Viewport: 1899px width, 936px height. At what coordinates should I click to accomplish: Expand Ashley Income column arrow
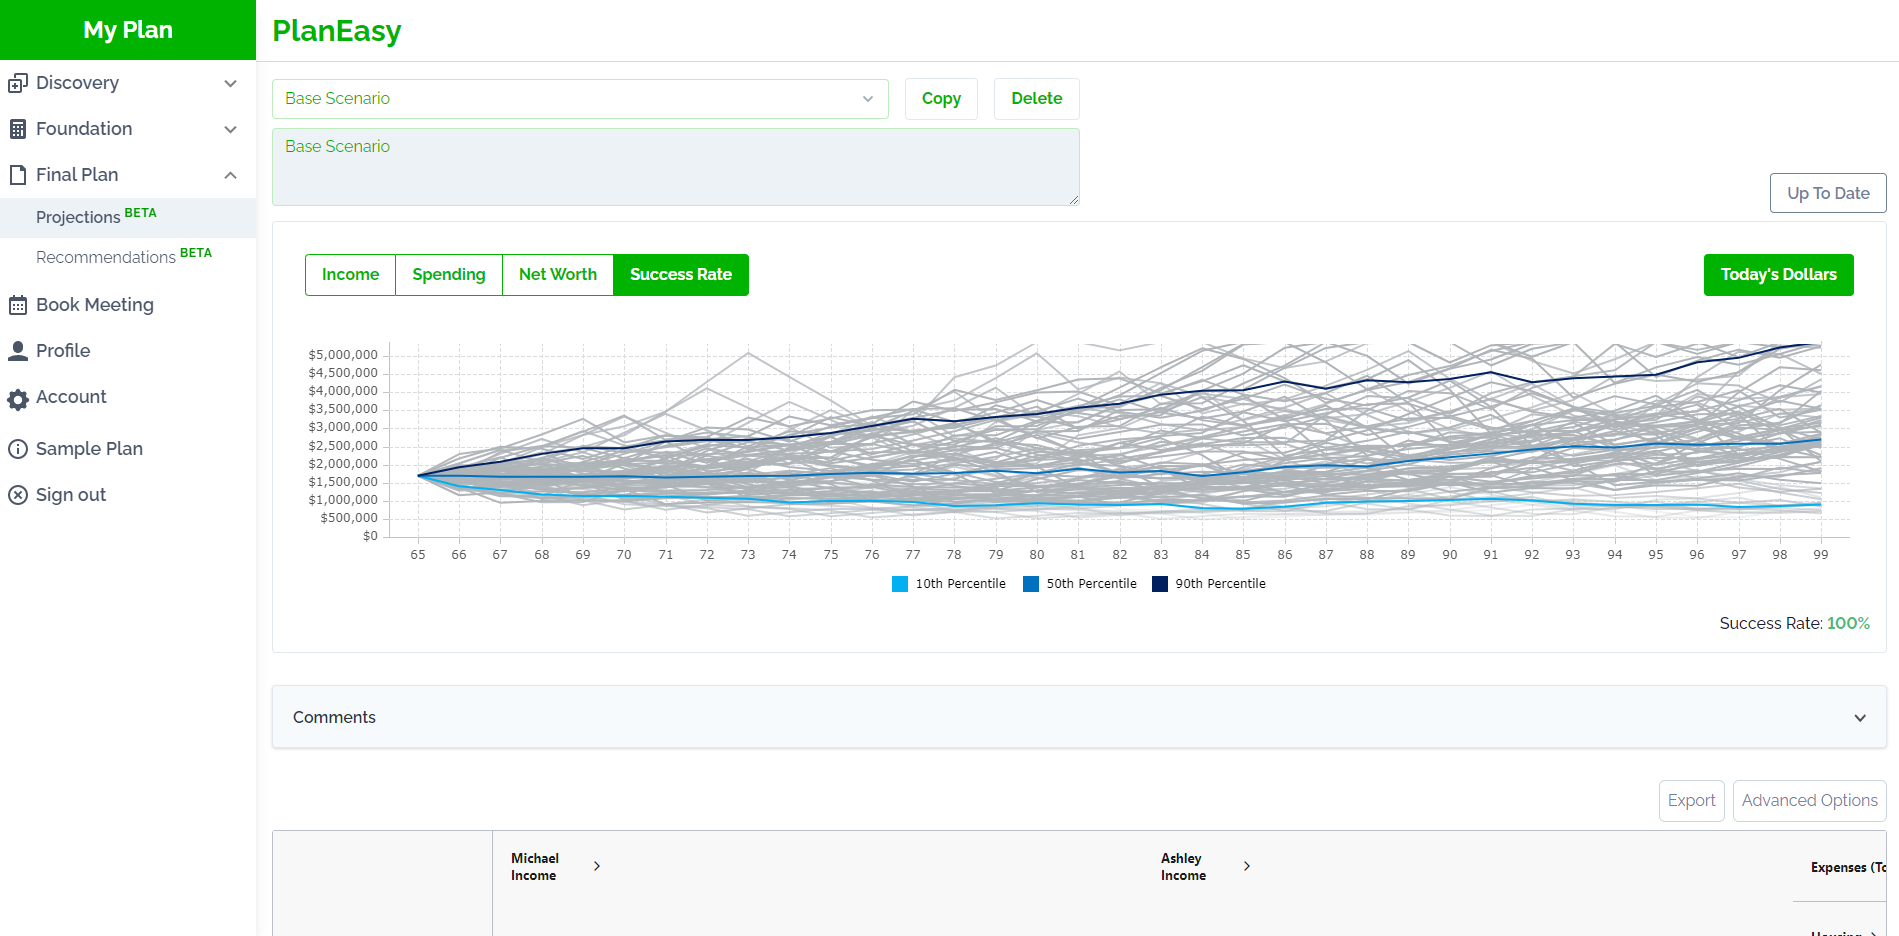tap(1247, 866)
